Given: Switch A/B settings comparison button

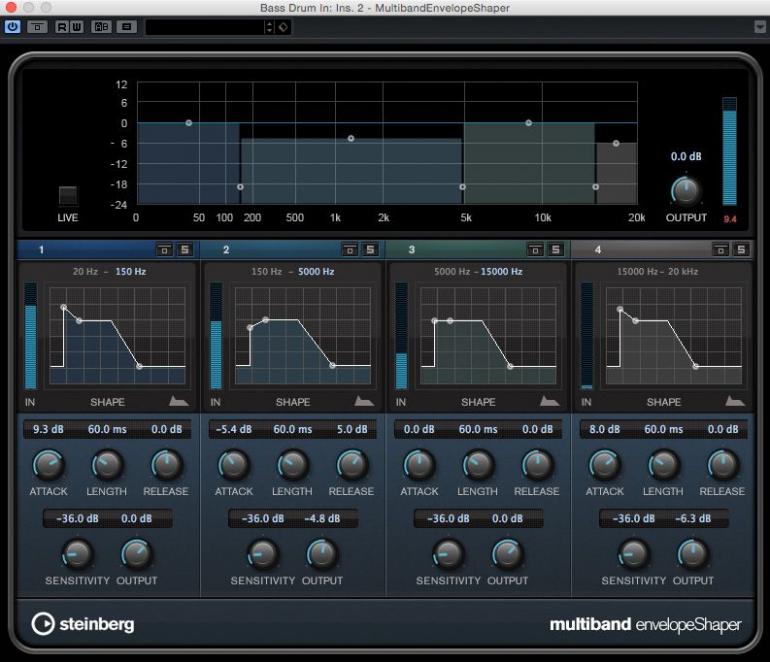Looking at the screenshot, I should [101, 27].
